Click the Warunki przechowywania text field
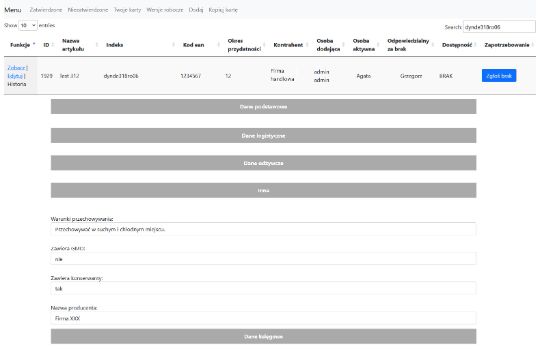 click(263, 229)
